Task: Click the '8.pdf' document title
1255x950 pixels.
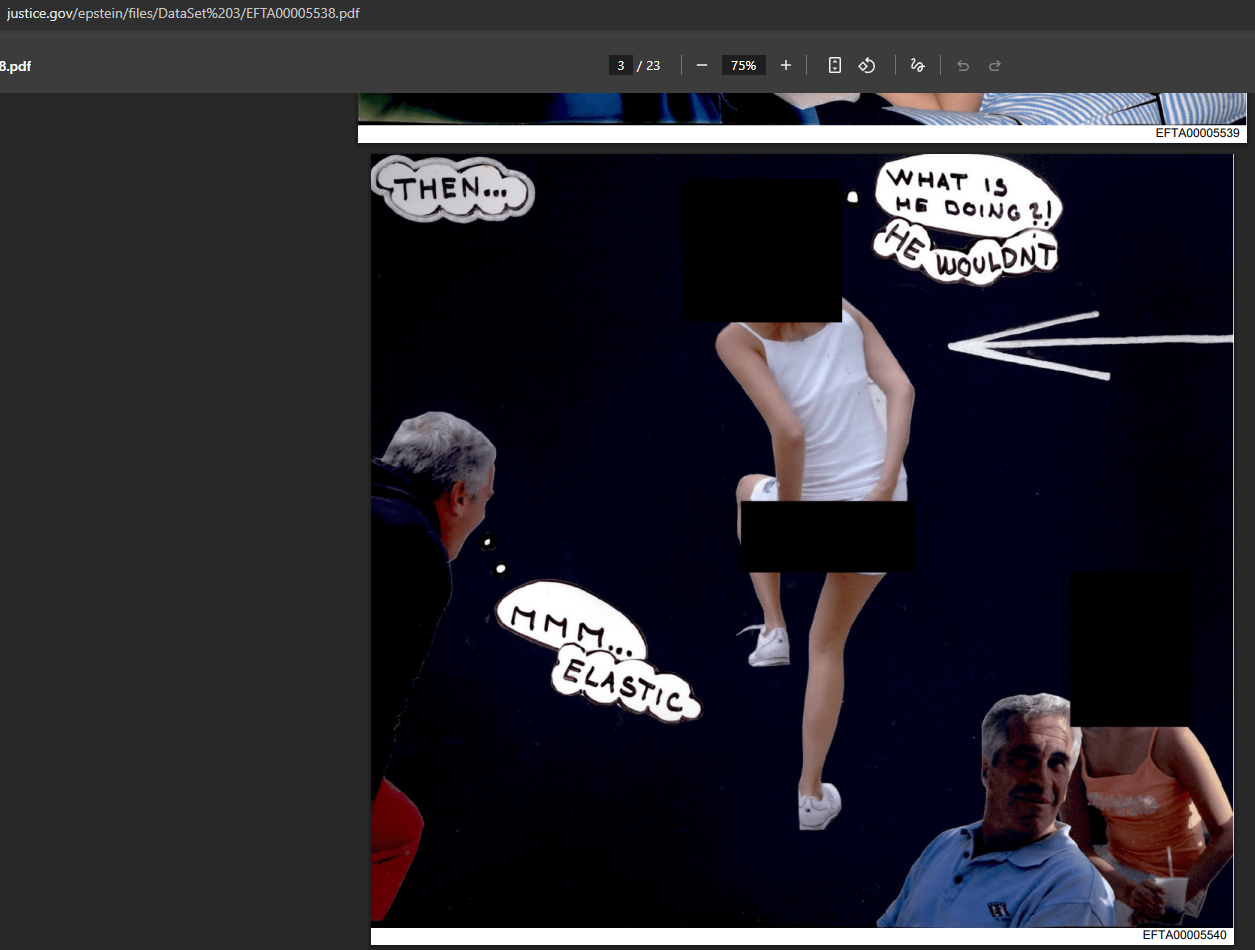Action: click(x=16, y=66)
